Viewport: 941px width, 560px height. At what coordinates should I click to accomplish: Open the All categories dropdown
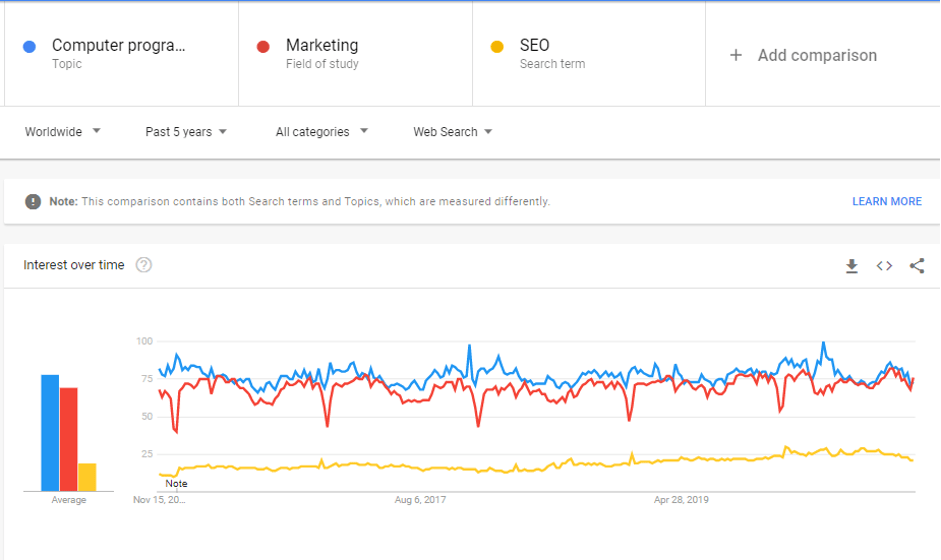322,132
